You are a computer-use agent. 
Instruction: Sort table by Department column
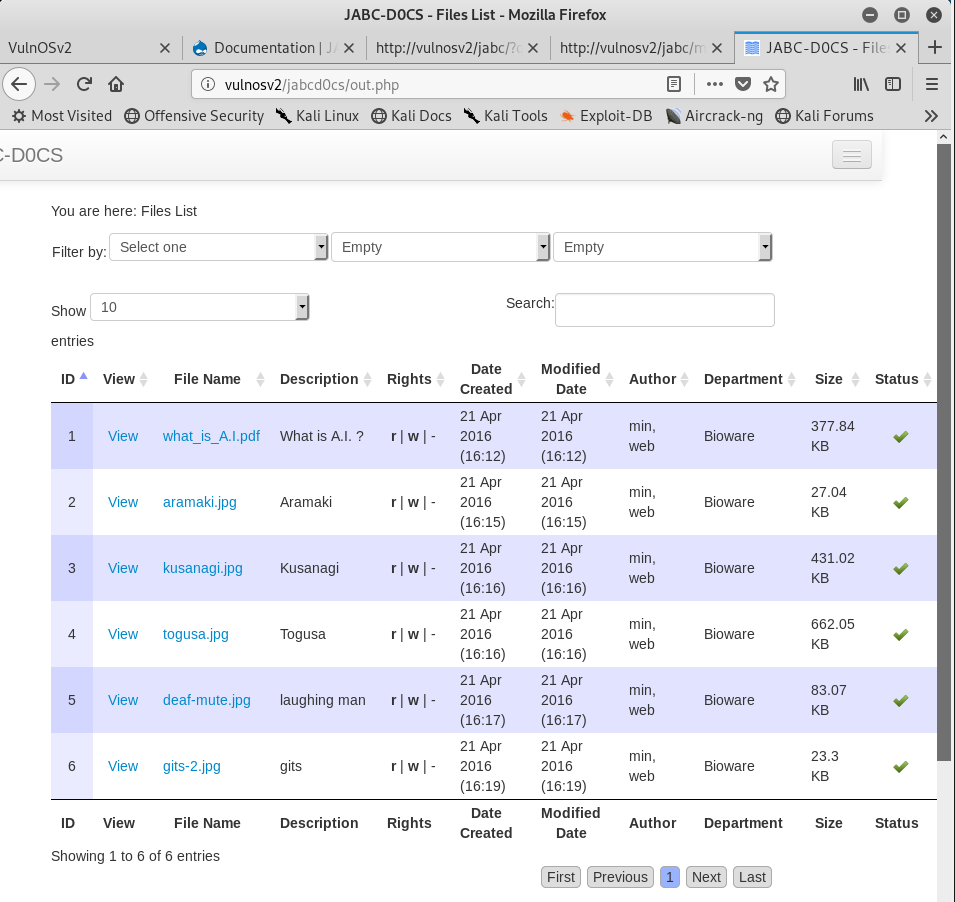750,379
